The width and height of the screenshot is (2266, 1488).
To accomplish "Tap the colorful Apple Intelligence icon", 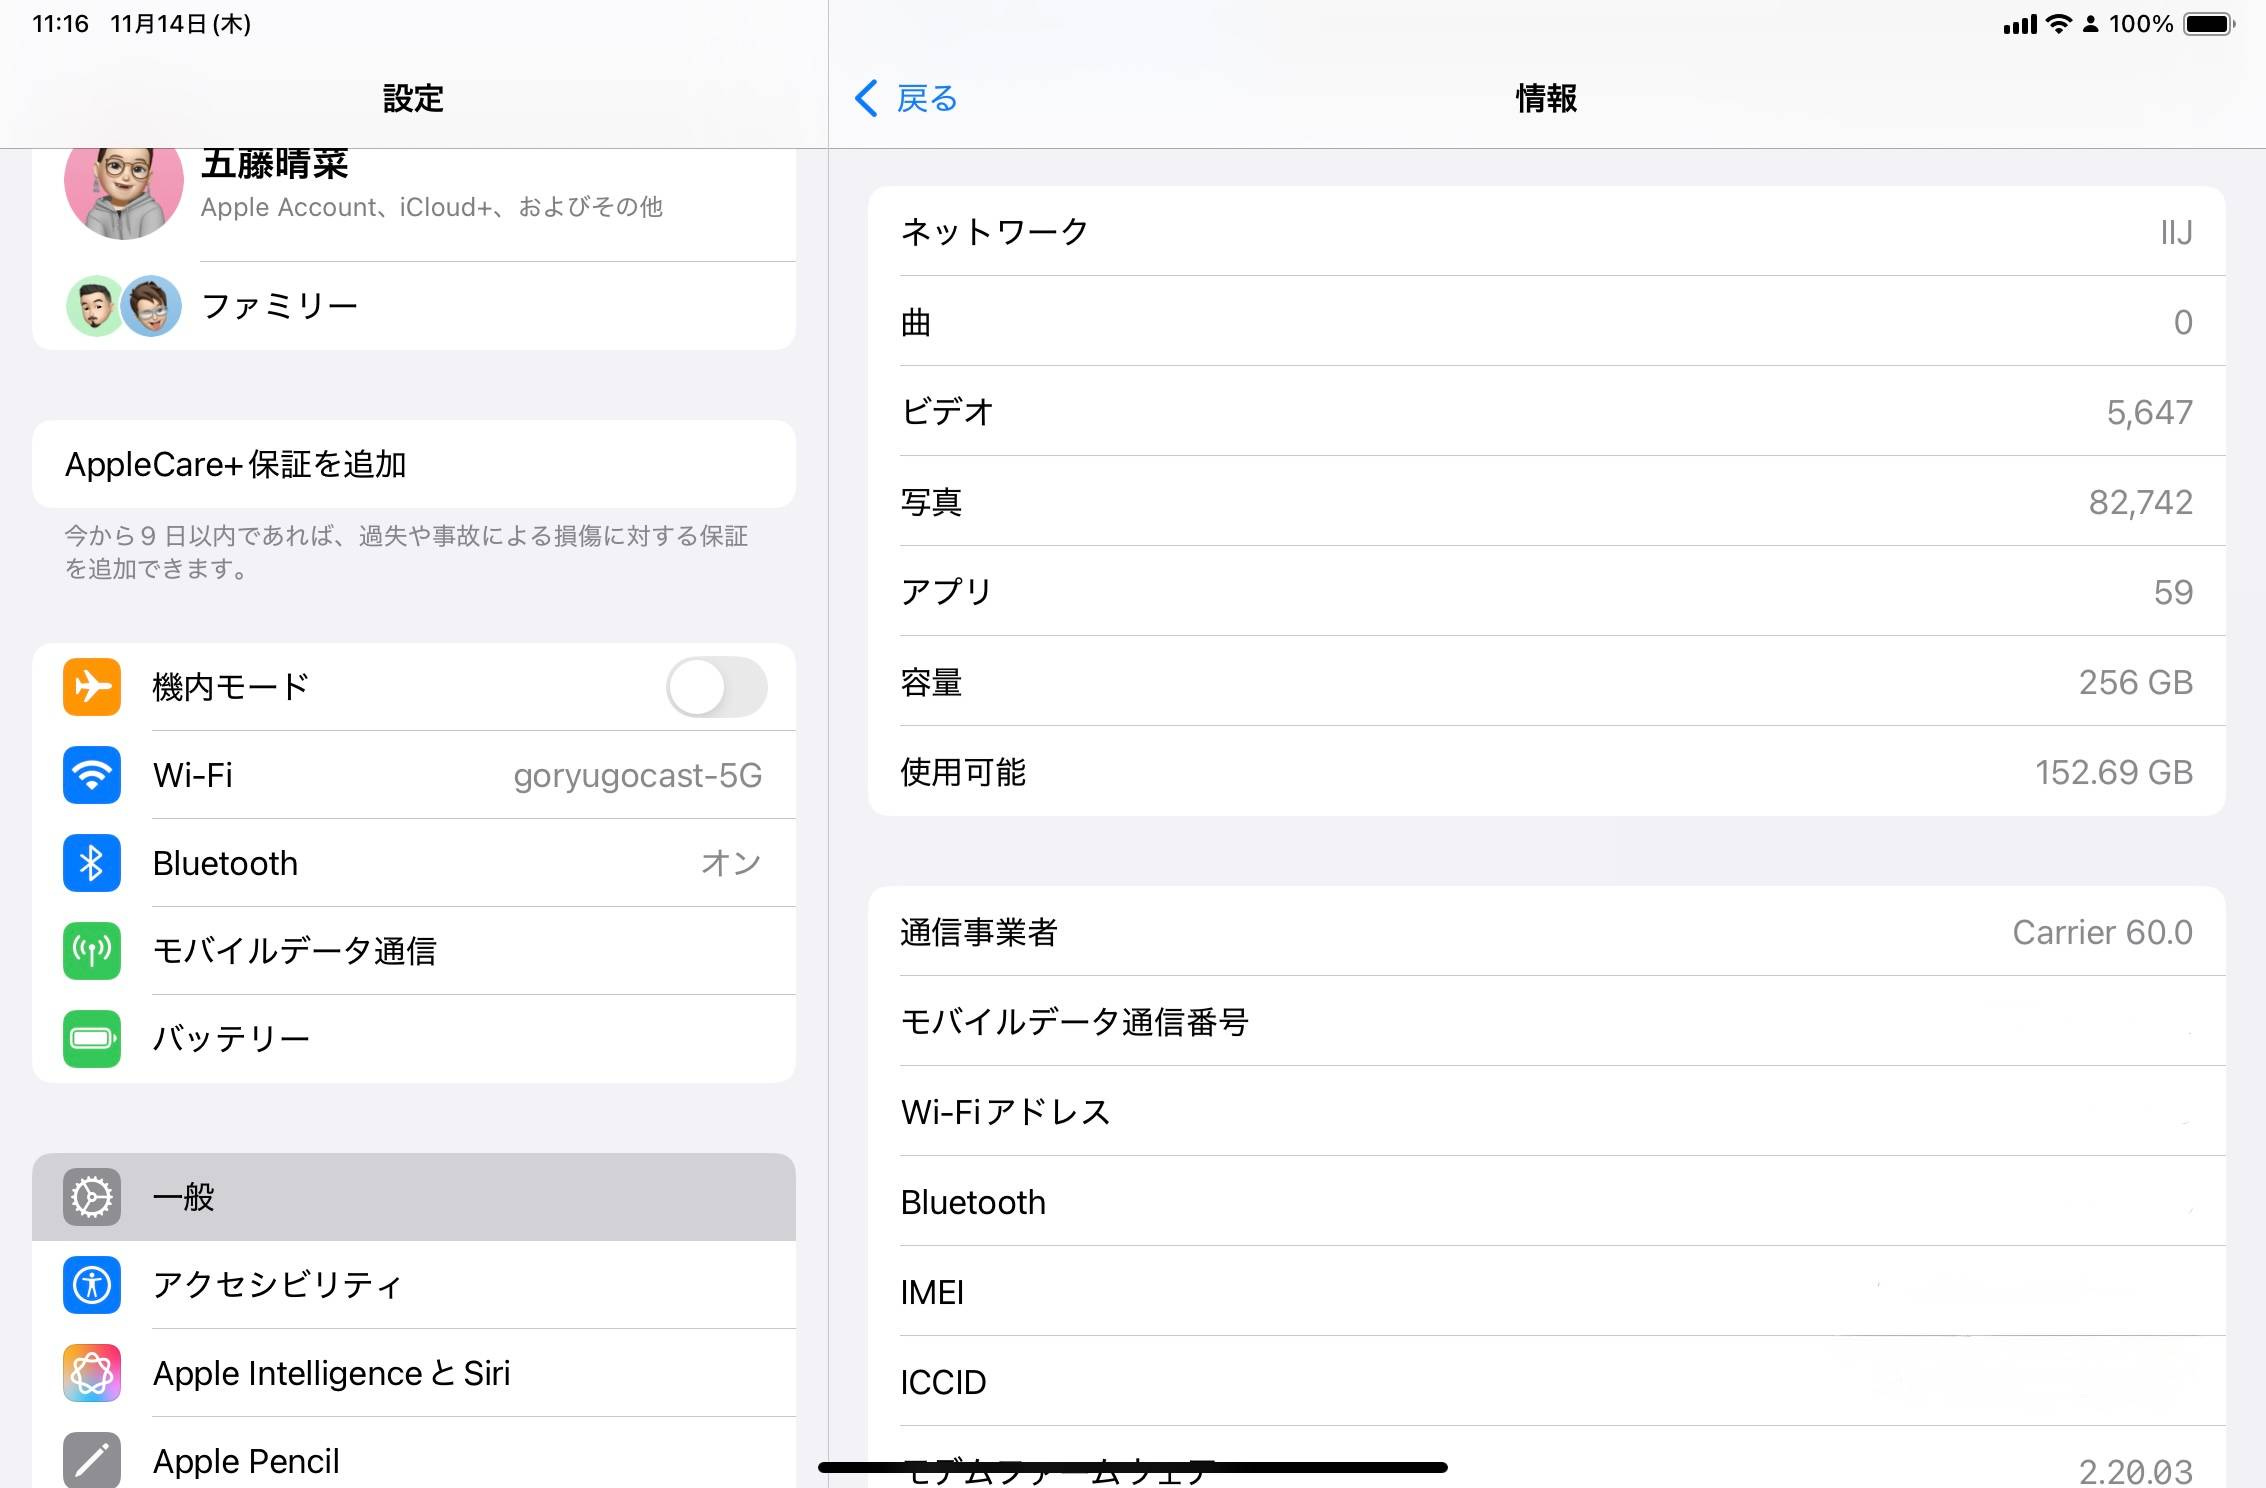I will pyautogui.click(x=92, y=1373).
